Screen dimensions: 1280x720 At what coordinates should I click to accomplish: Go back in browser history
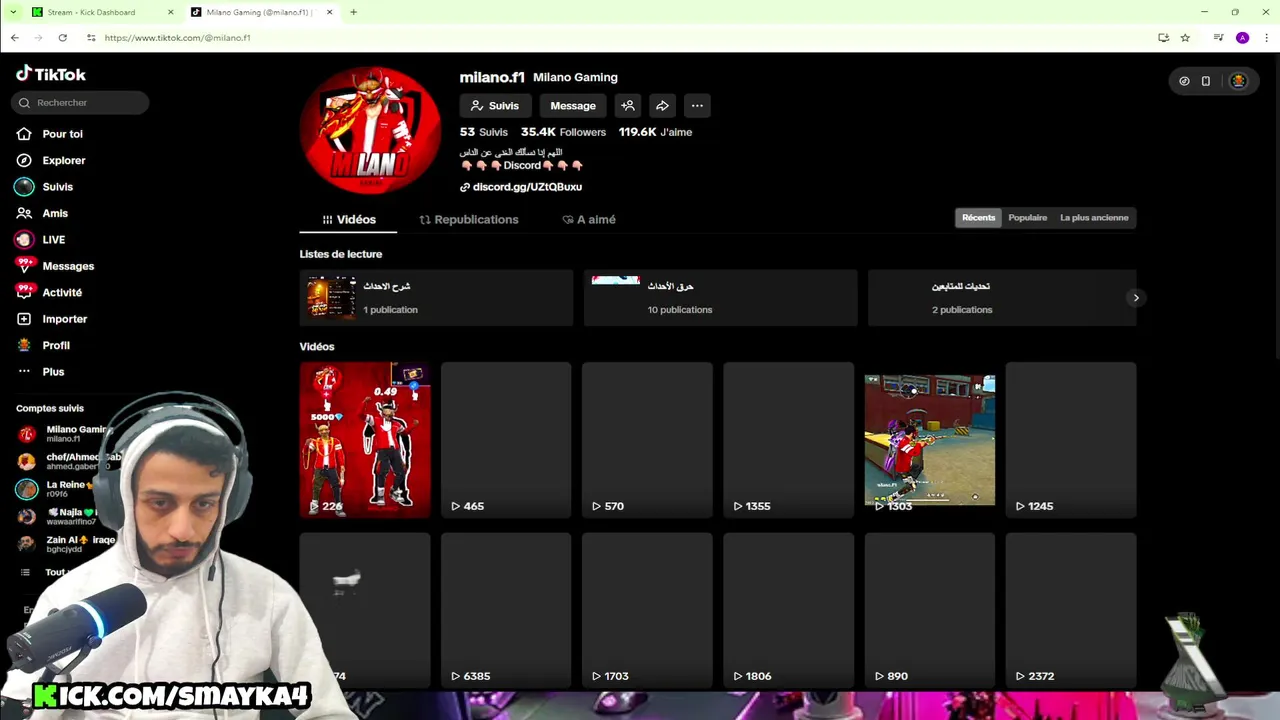[14, 38]
